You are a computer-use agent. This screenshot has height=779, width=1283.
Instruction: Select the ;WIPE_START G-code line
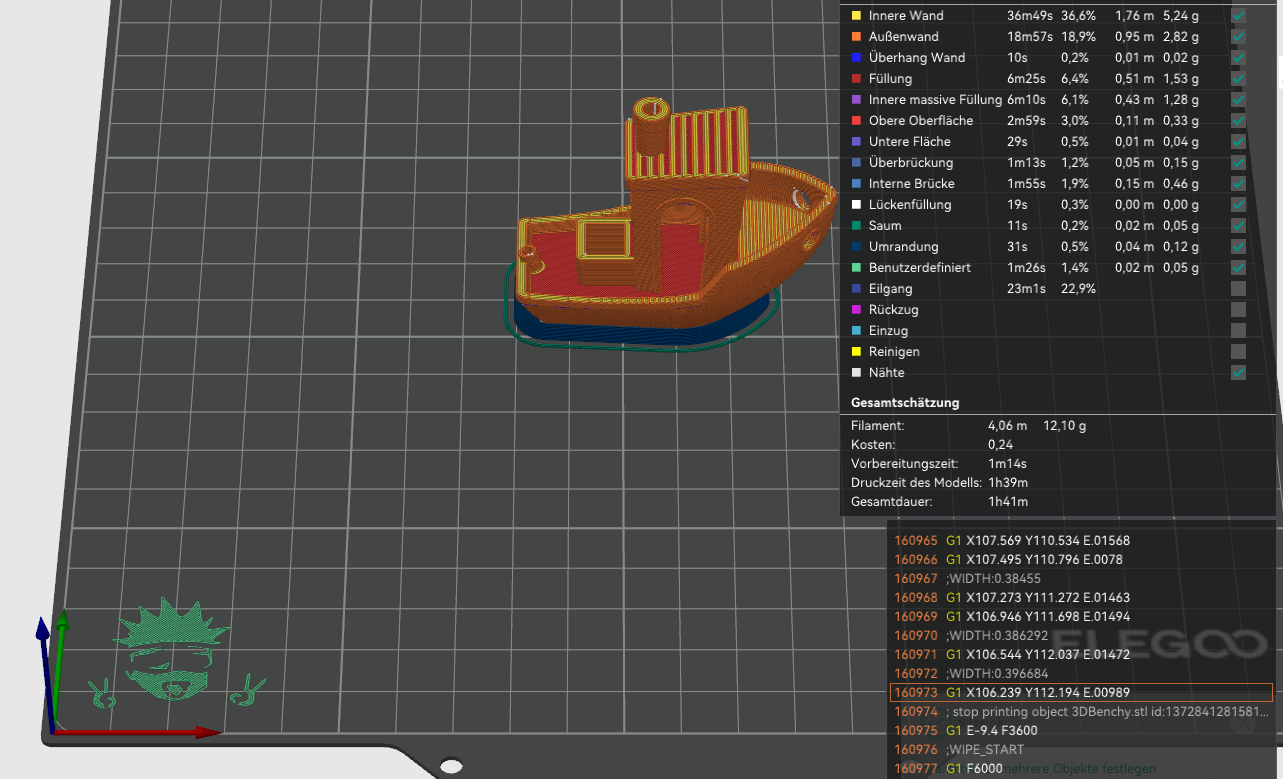coord(1081,750)
